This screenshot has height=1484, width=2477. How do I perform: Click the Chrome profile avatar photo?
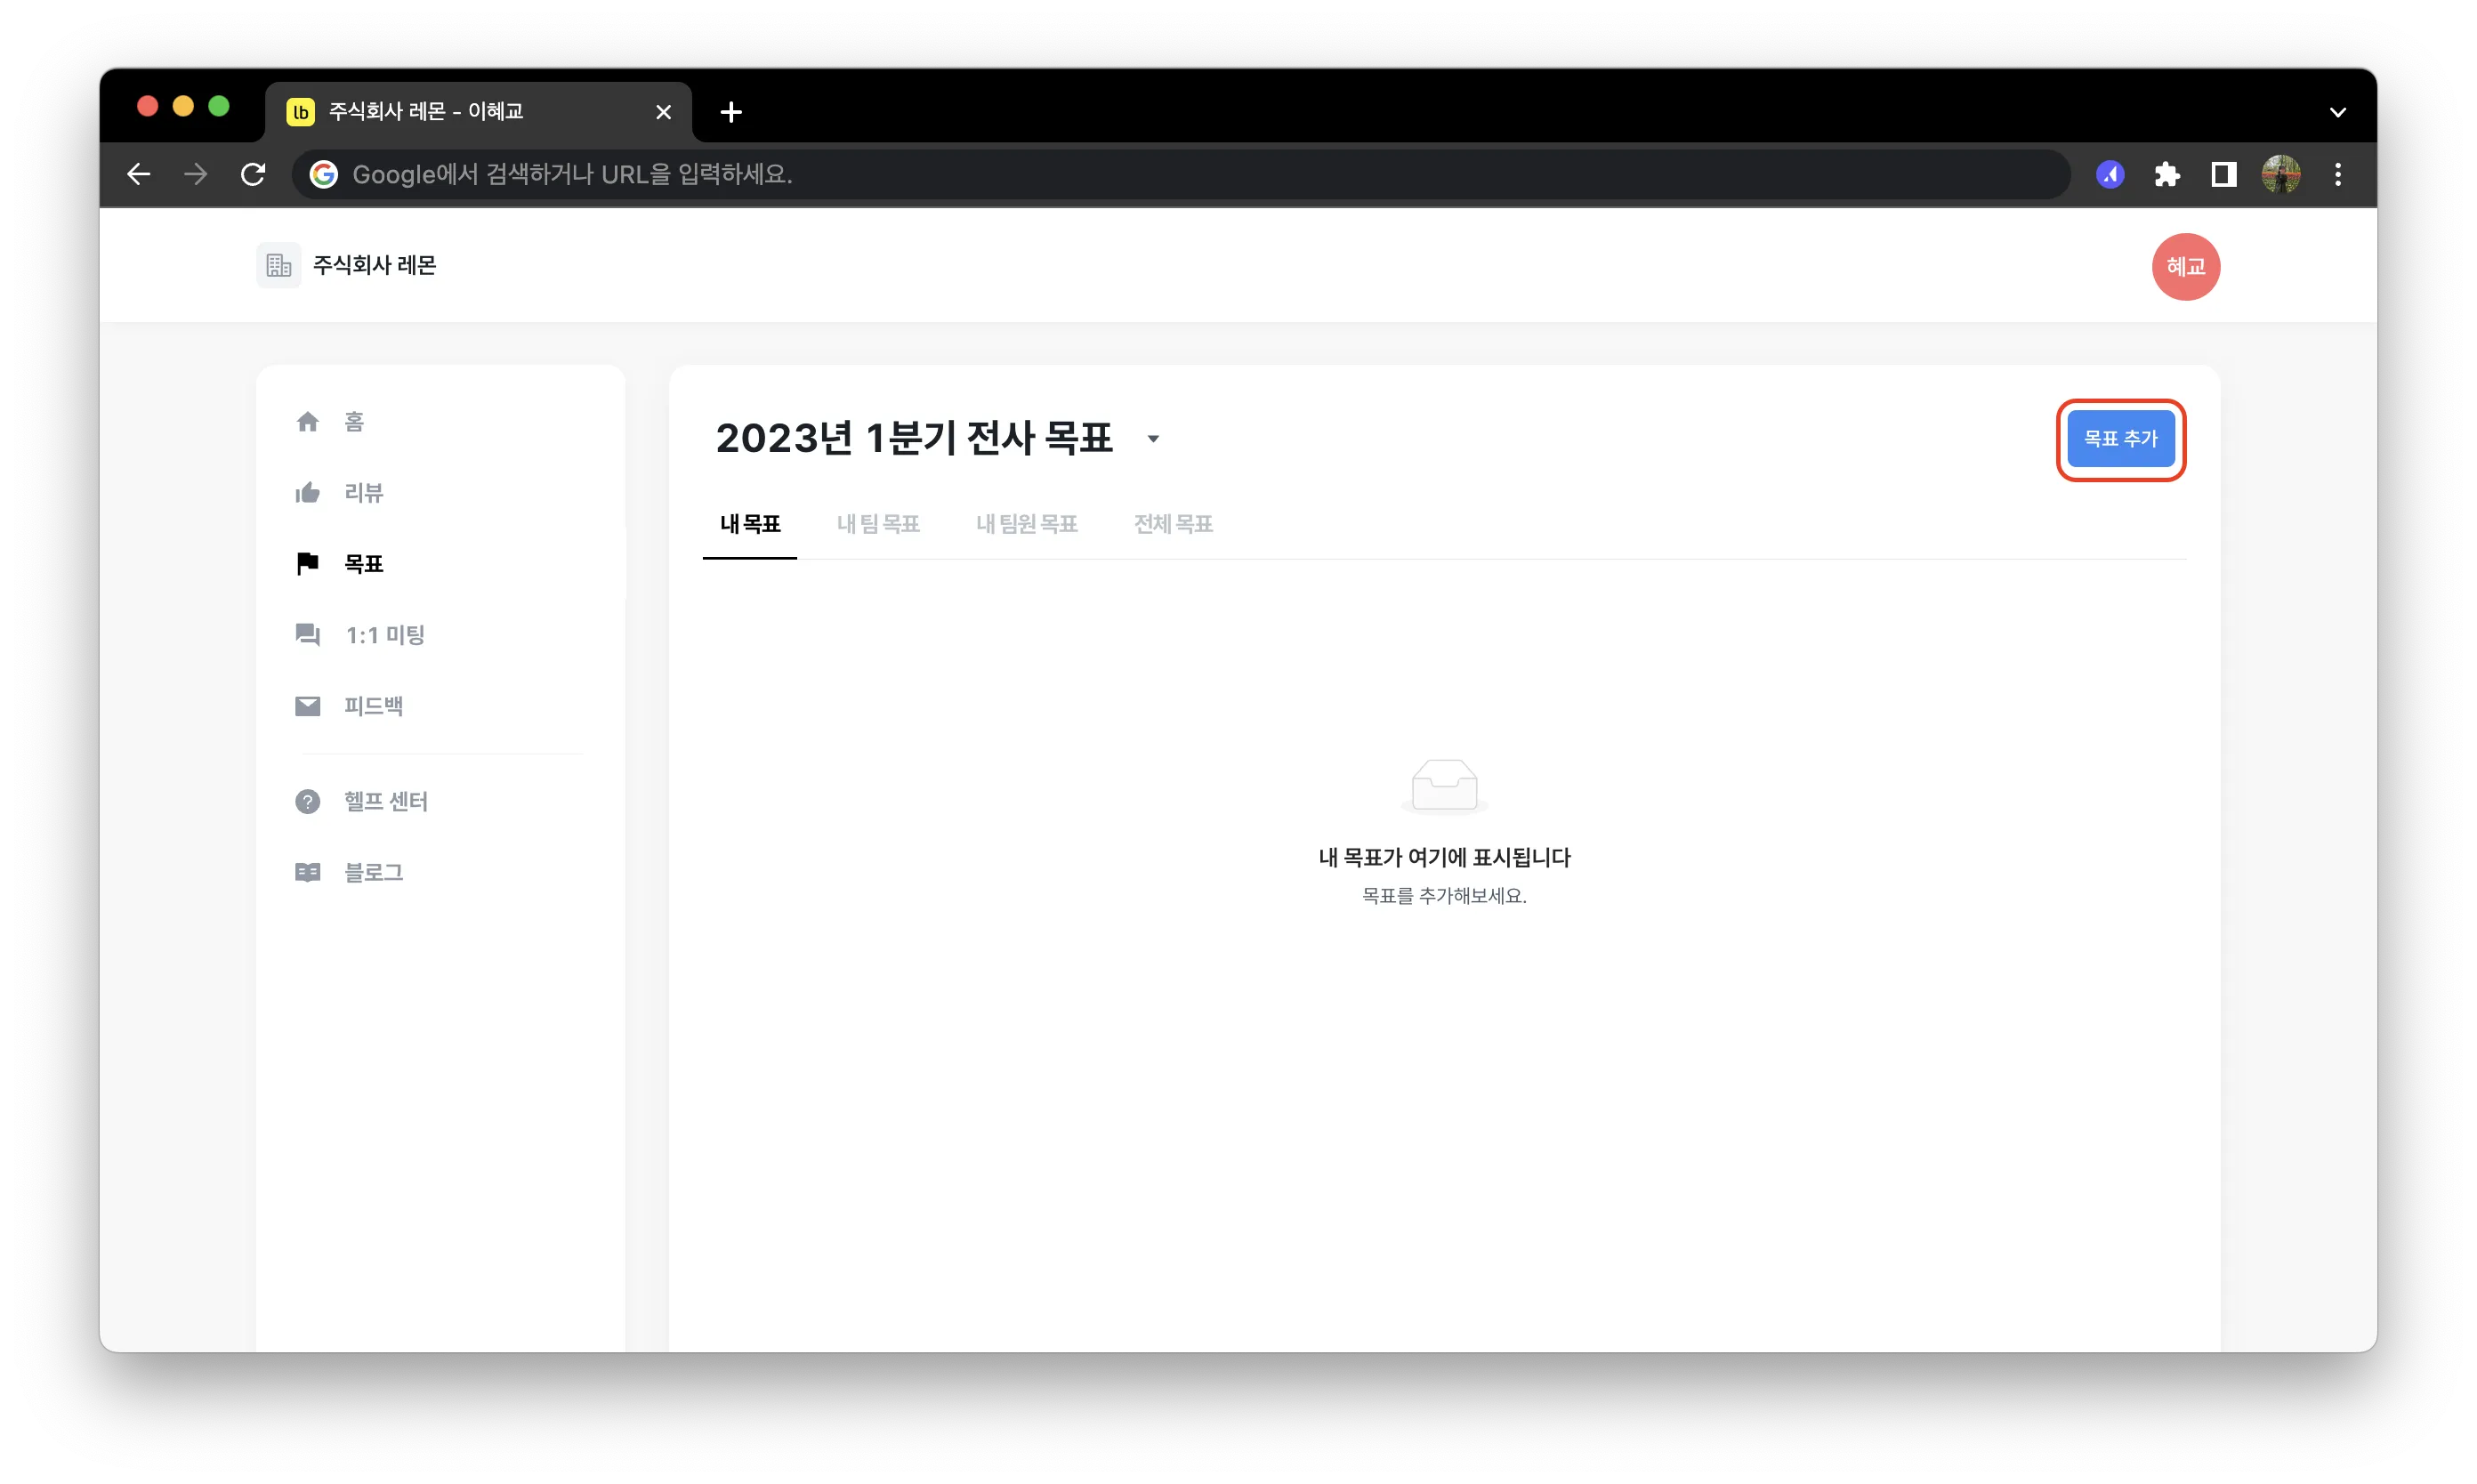(2280, 174)
